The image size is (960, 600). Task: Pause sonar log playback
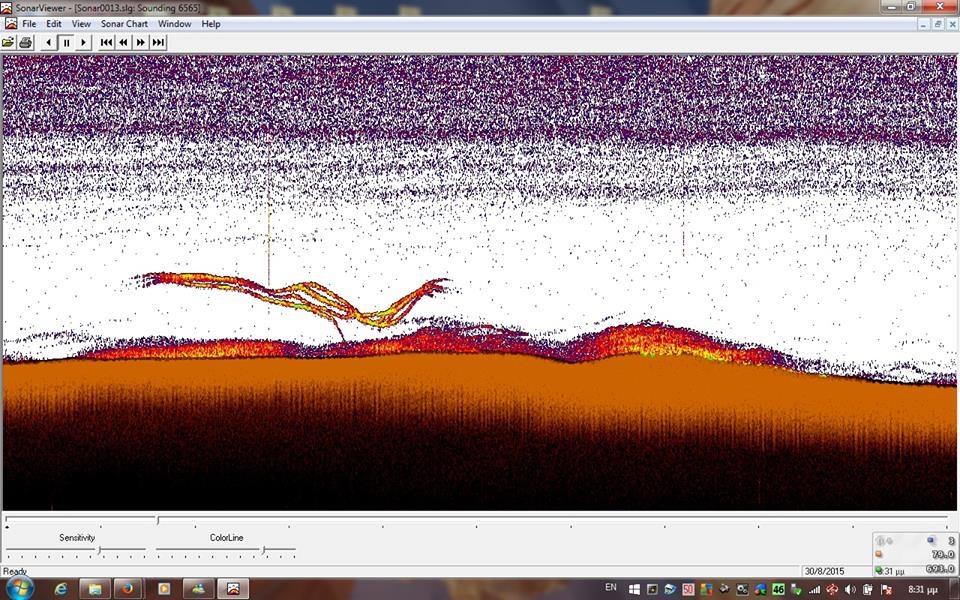point(66,42)
